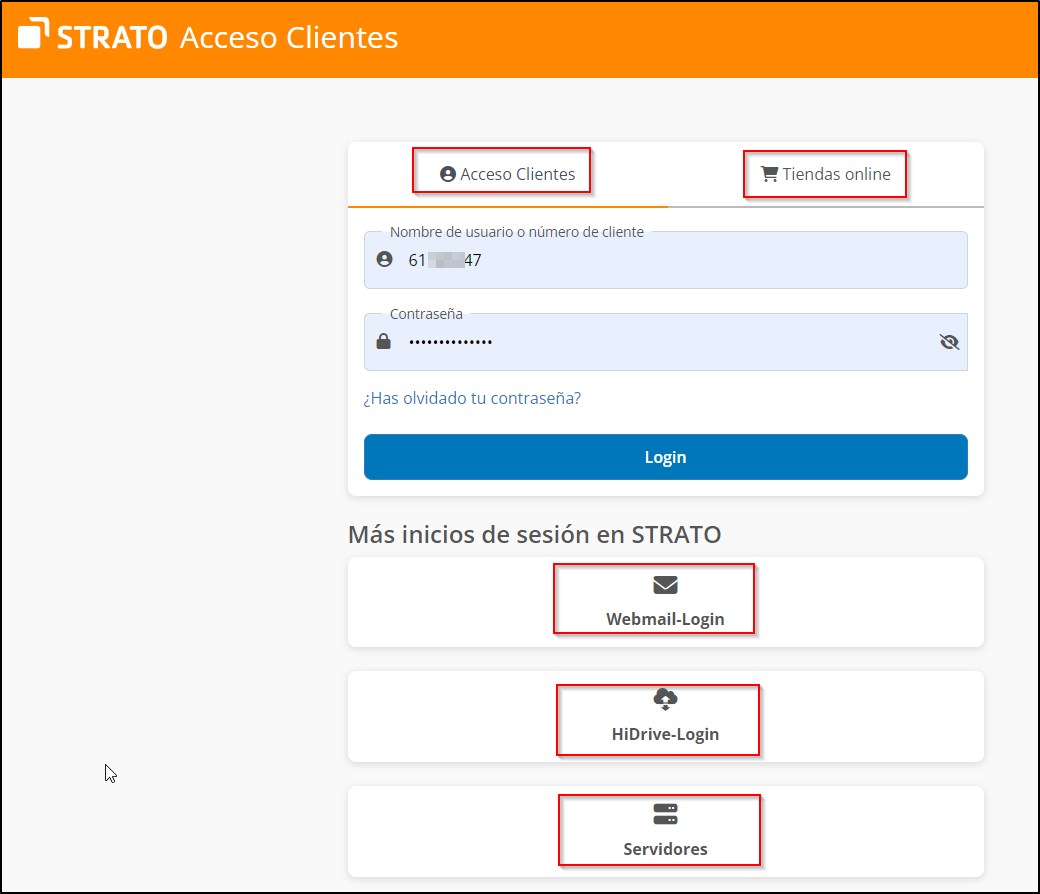This screenshot has height=894, width=1040.
Task: Click the envelope icon for Webmail
Action: (665, 585)
